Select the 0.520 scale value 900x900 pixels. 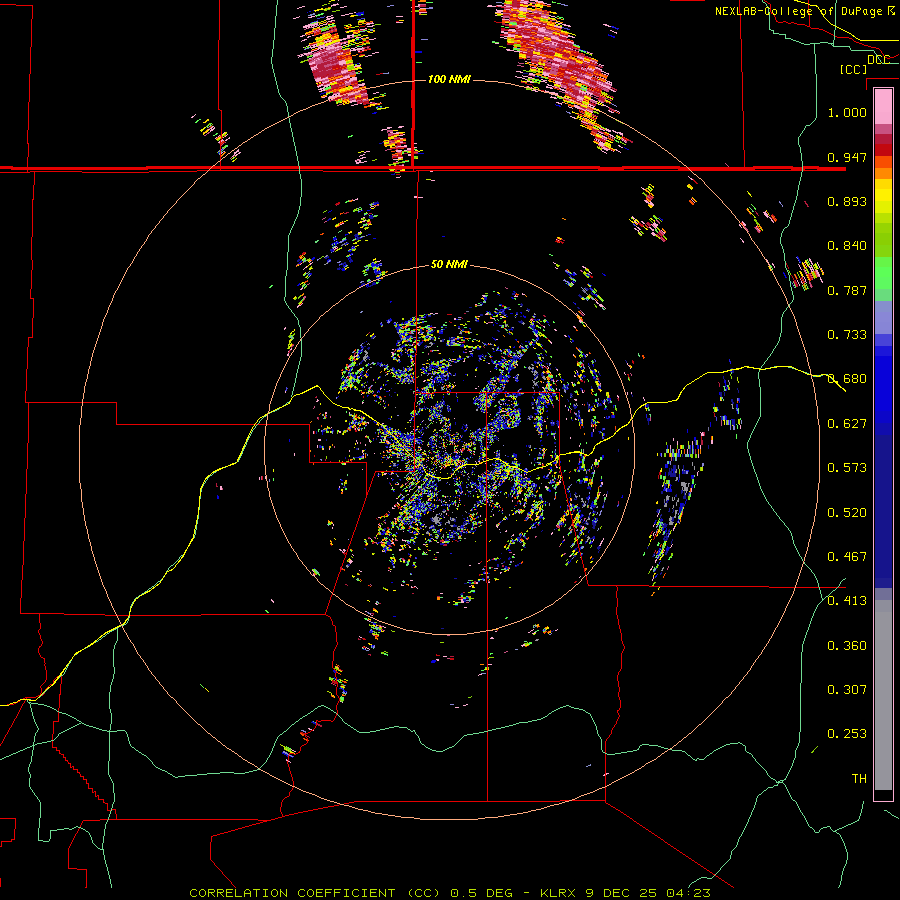click(847, 513)
